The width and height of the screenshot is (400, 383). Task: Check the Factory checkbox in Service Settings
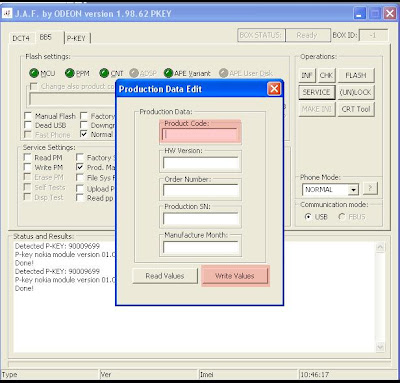80,157
